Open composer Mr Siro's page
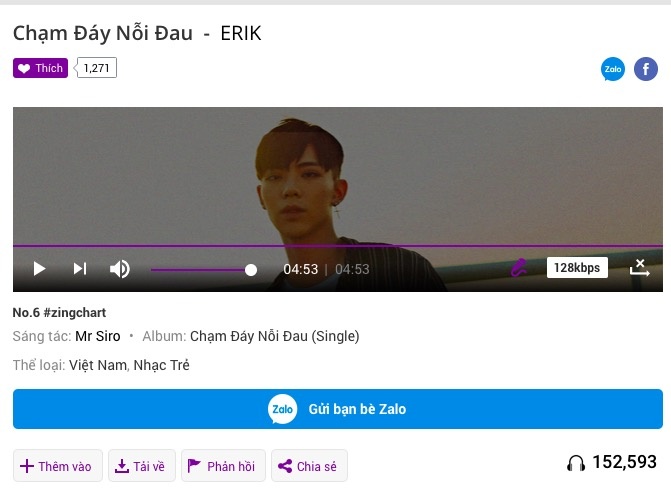This screenshot has height=488, width=671. point(98,336)
